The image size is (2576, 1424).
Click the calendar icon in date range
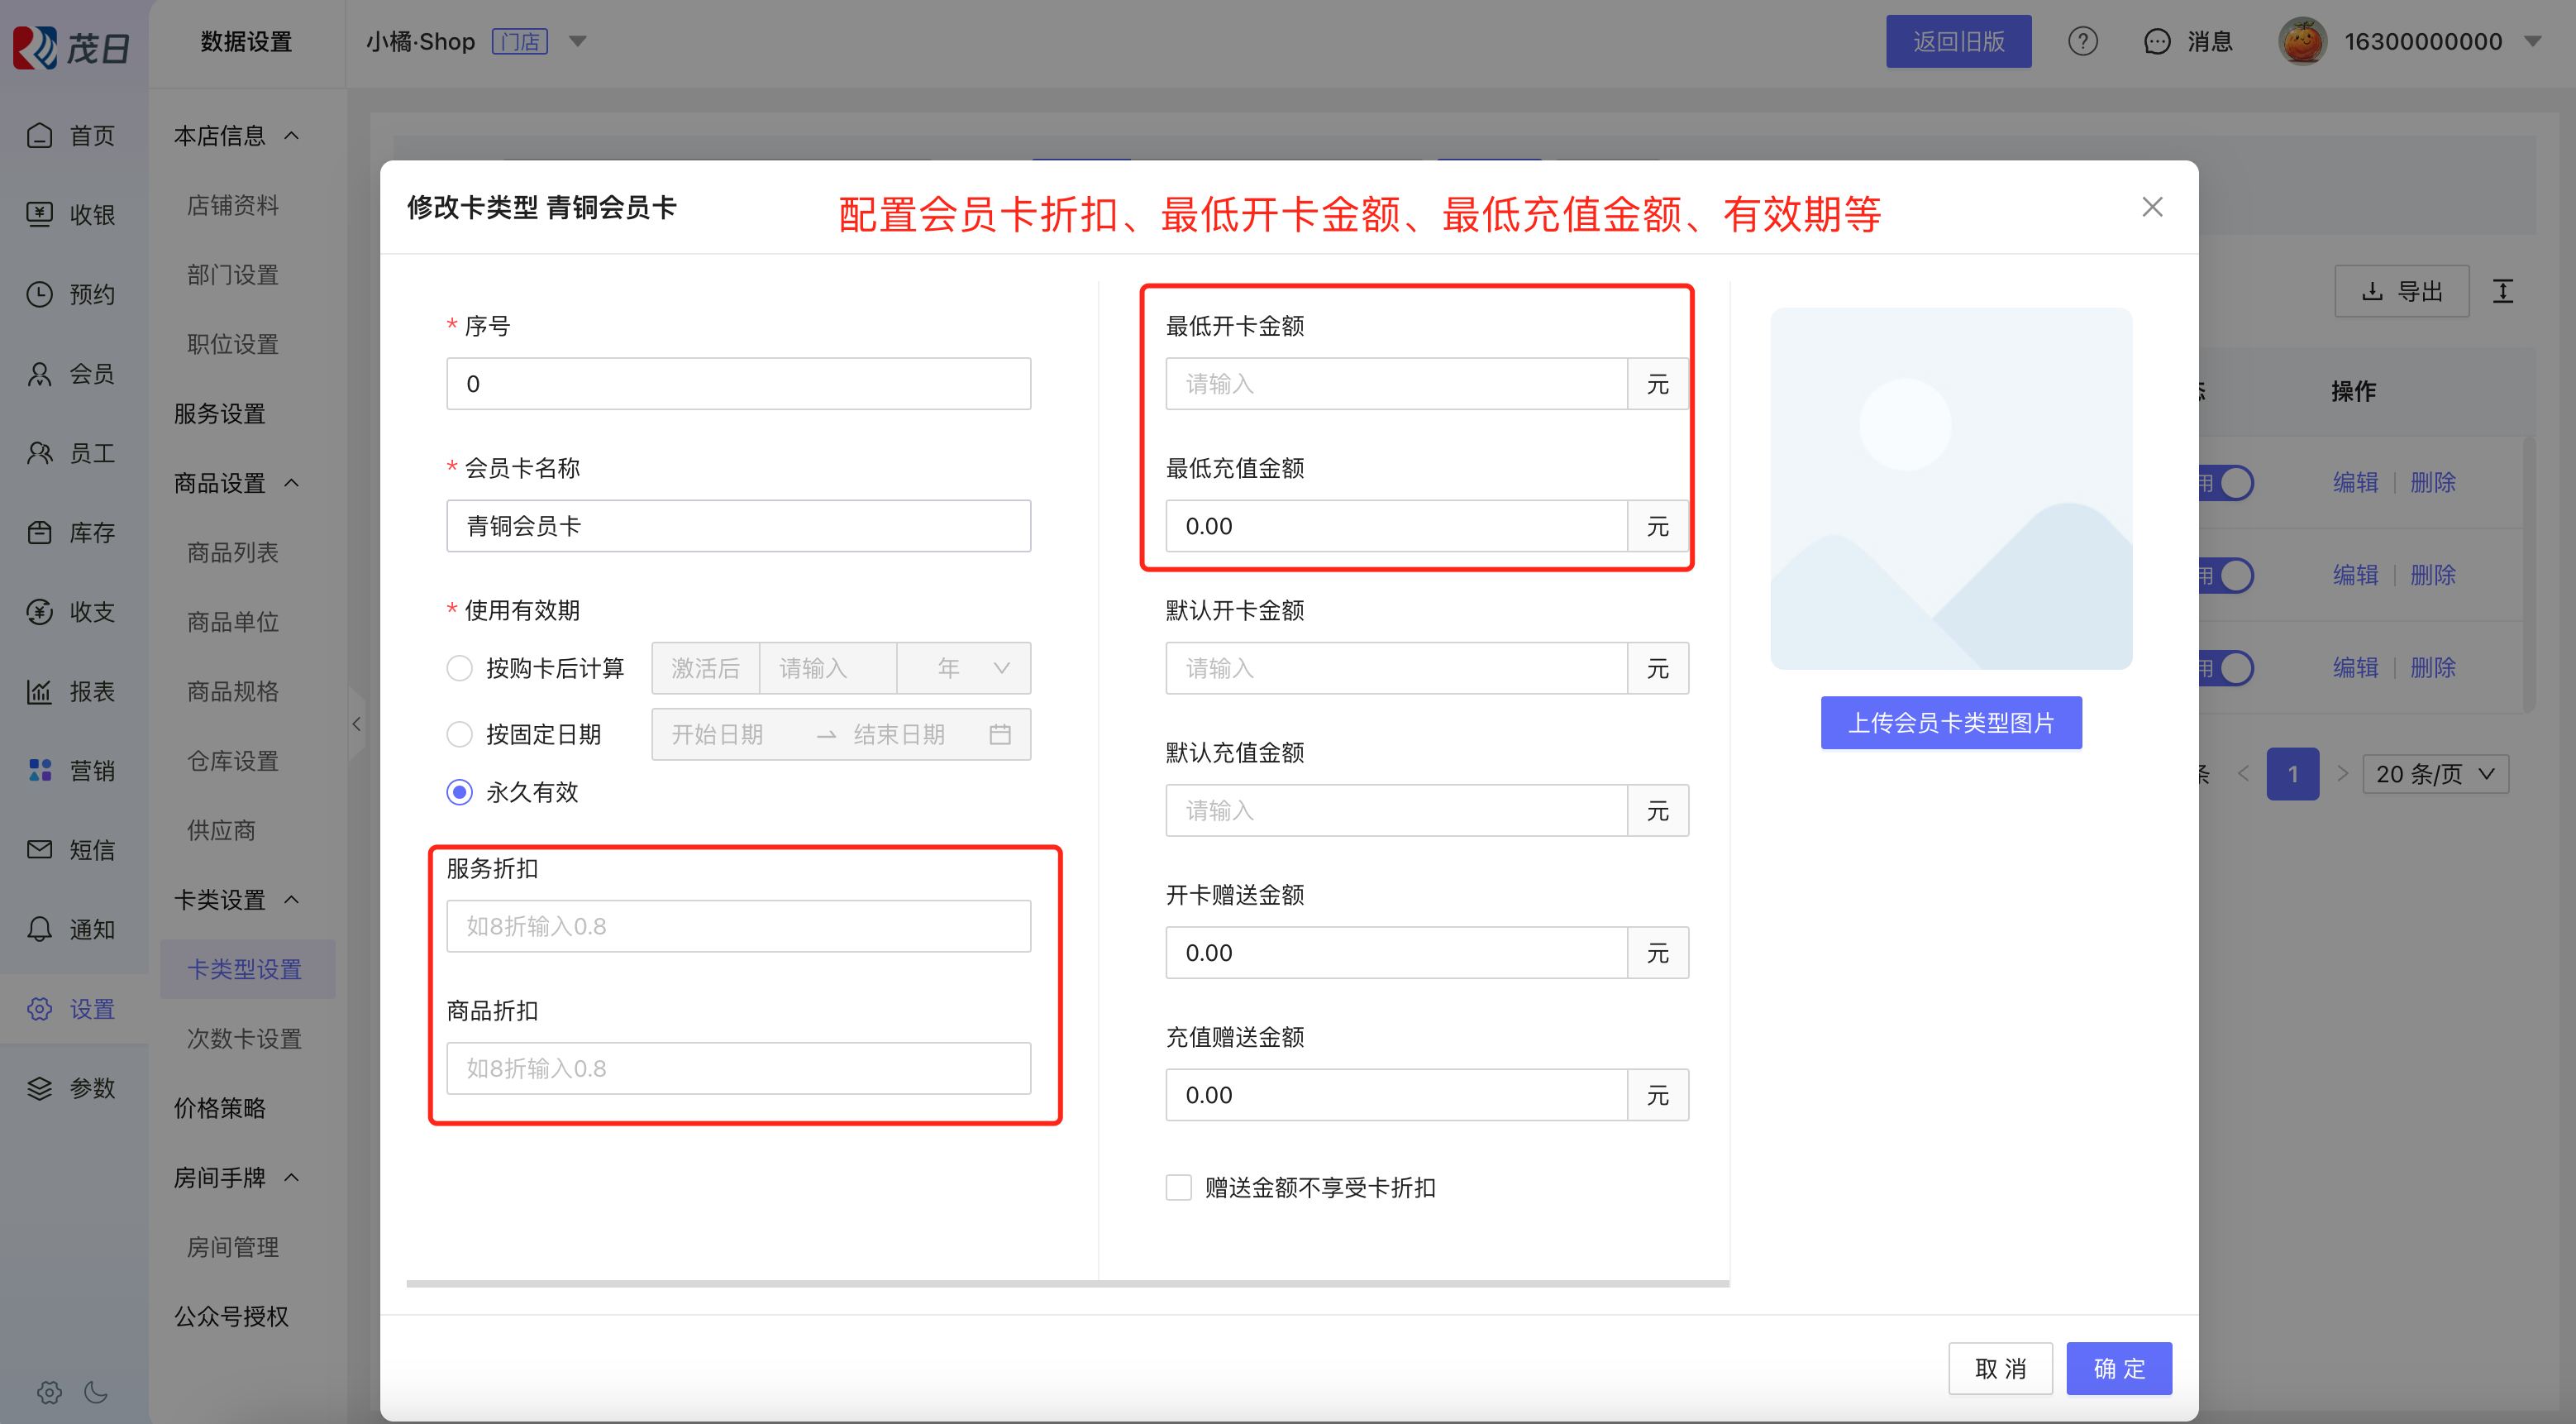point(999,735)
